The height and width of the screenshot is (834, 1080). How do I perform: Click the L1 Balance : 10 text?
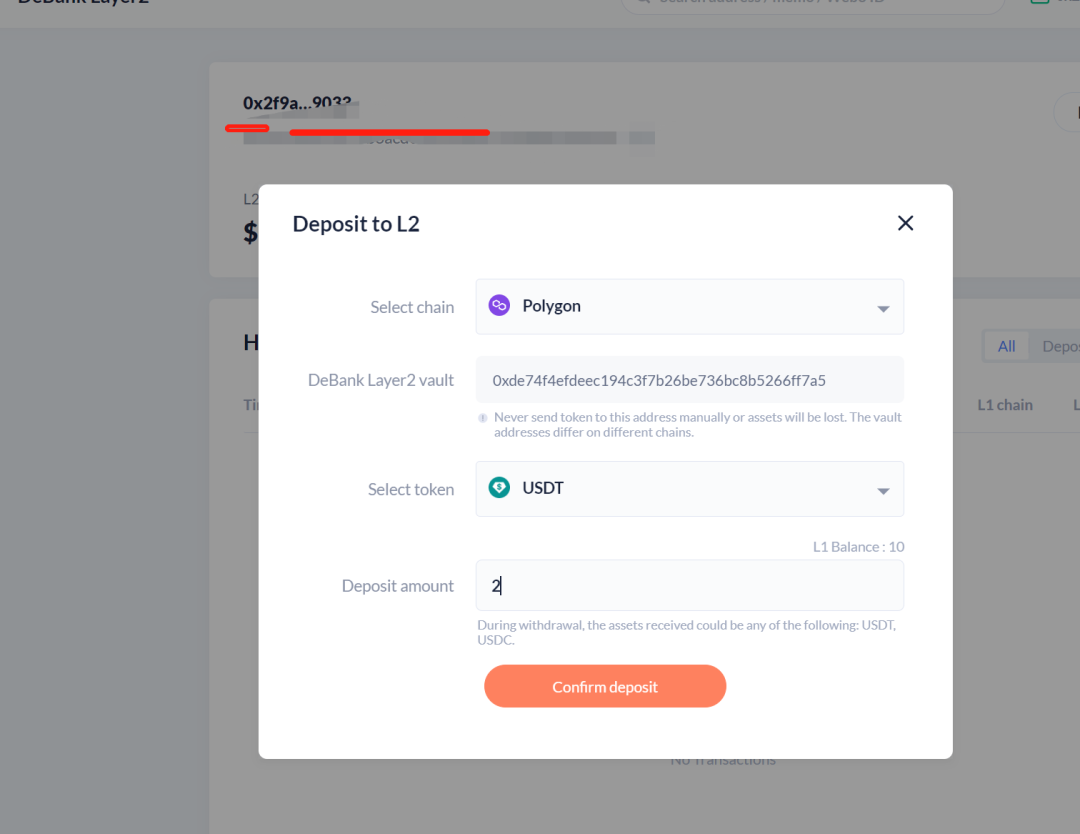click(858, 547)
